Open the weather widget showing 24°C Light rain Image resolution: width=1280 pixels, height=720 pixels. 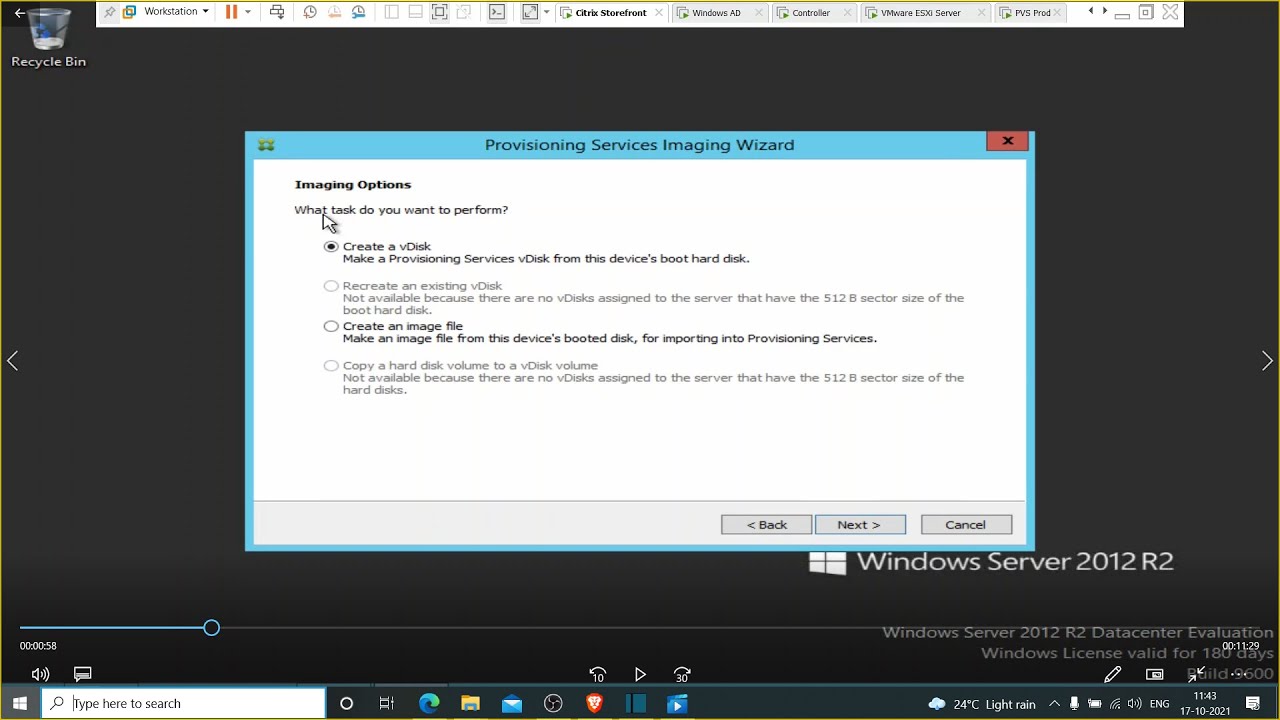pos(982,704)
